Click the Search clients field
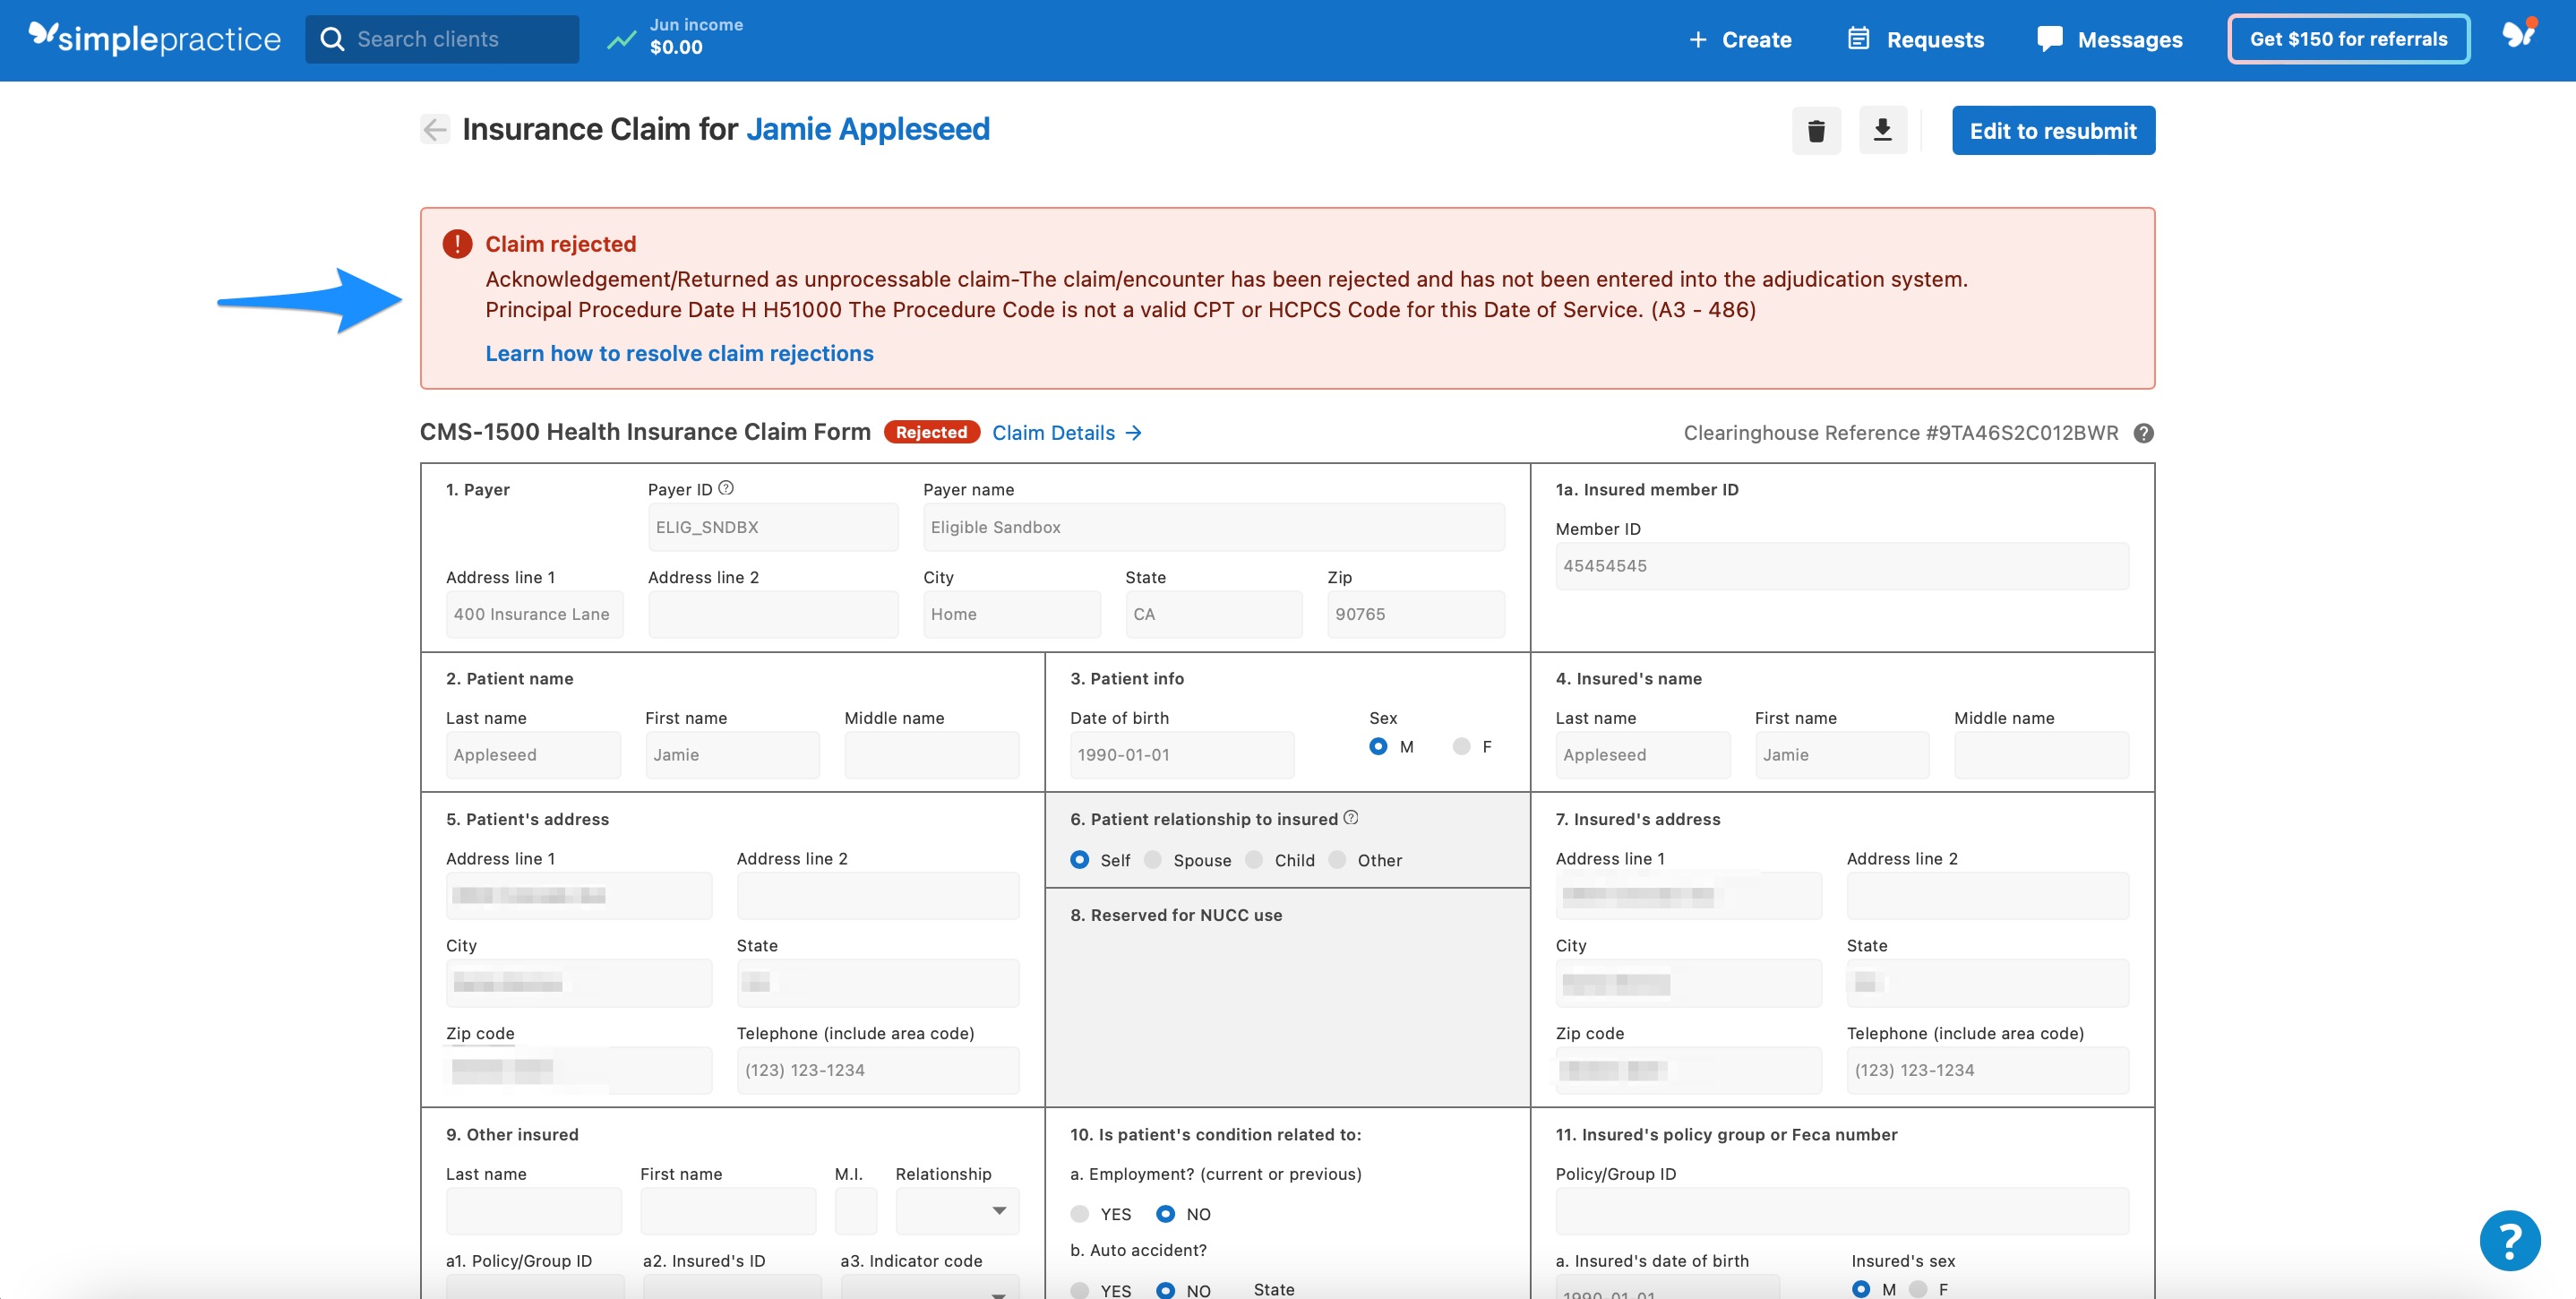The image size is (2576, 1299). (x=442, y=40)
